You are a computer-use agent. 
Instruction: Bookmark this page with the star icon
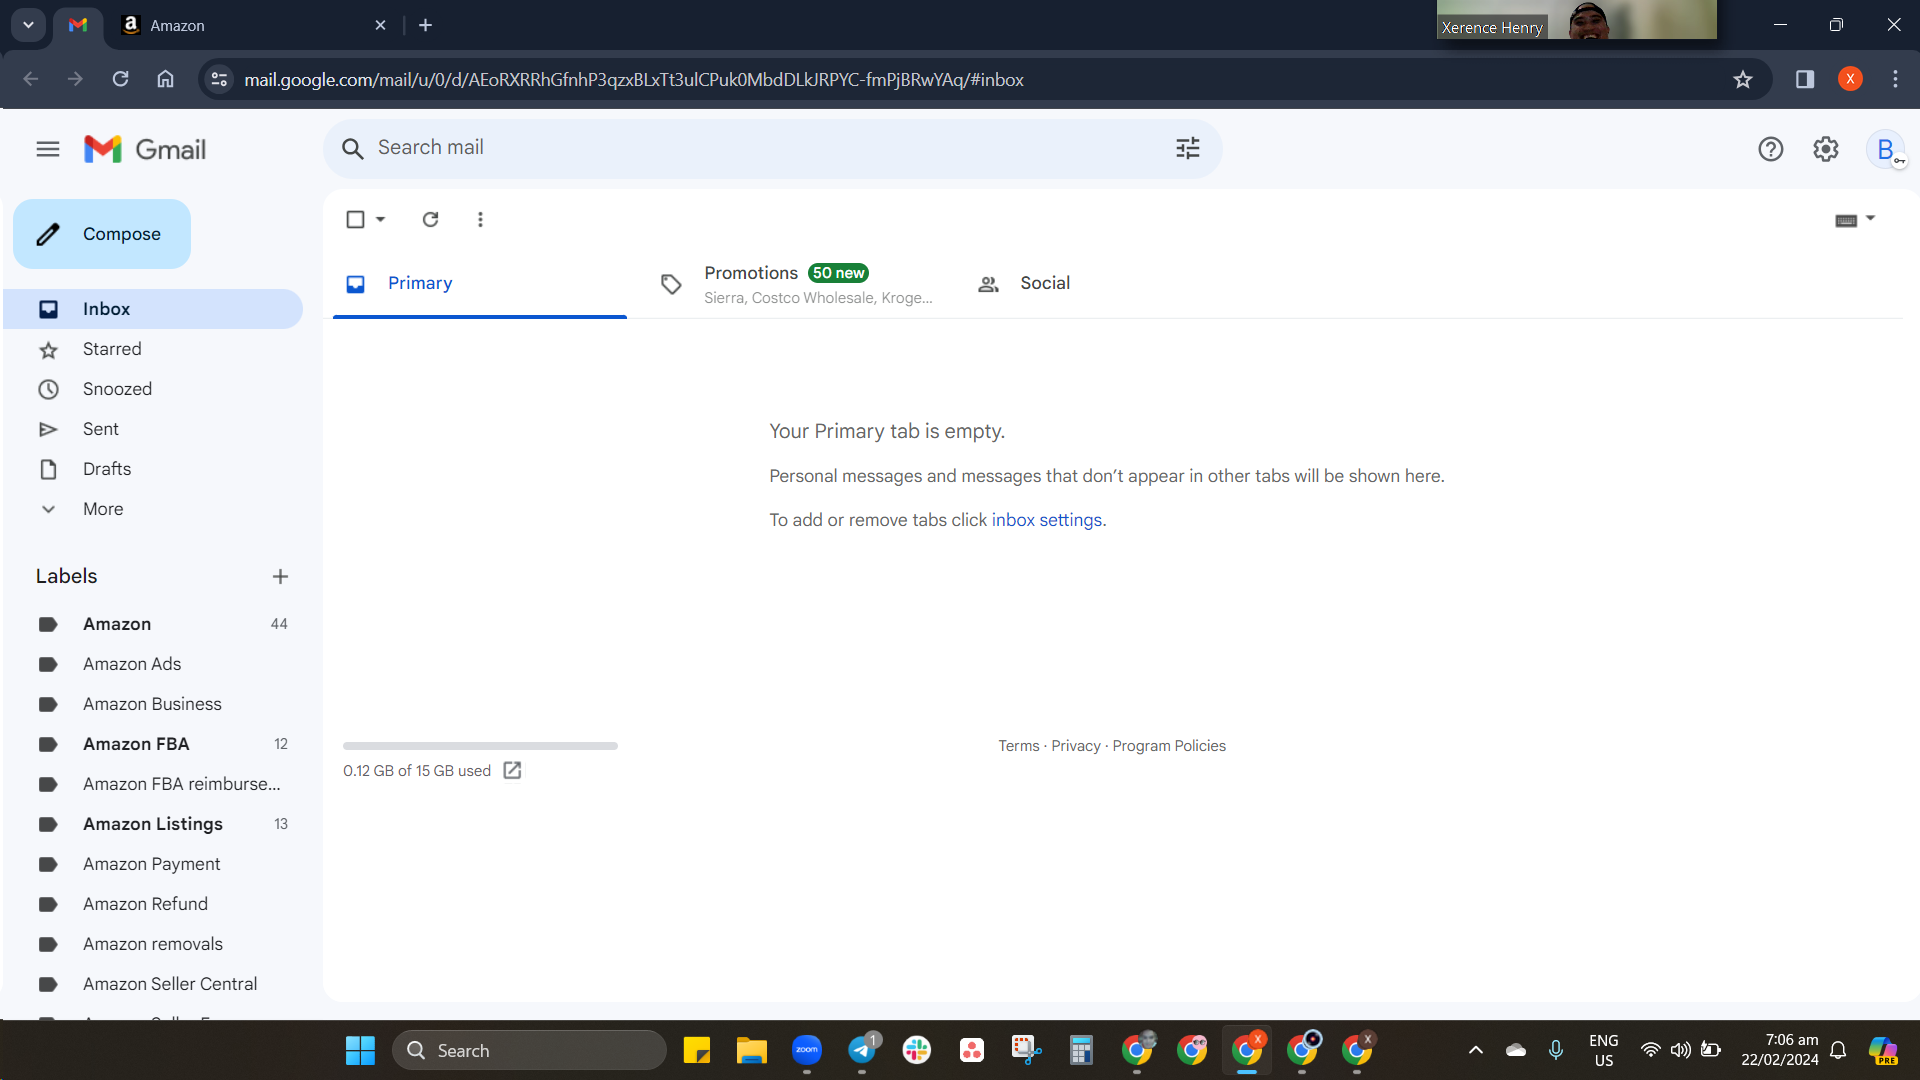(x=1743, y=79)
